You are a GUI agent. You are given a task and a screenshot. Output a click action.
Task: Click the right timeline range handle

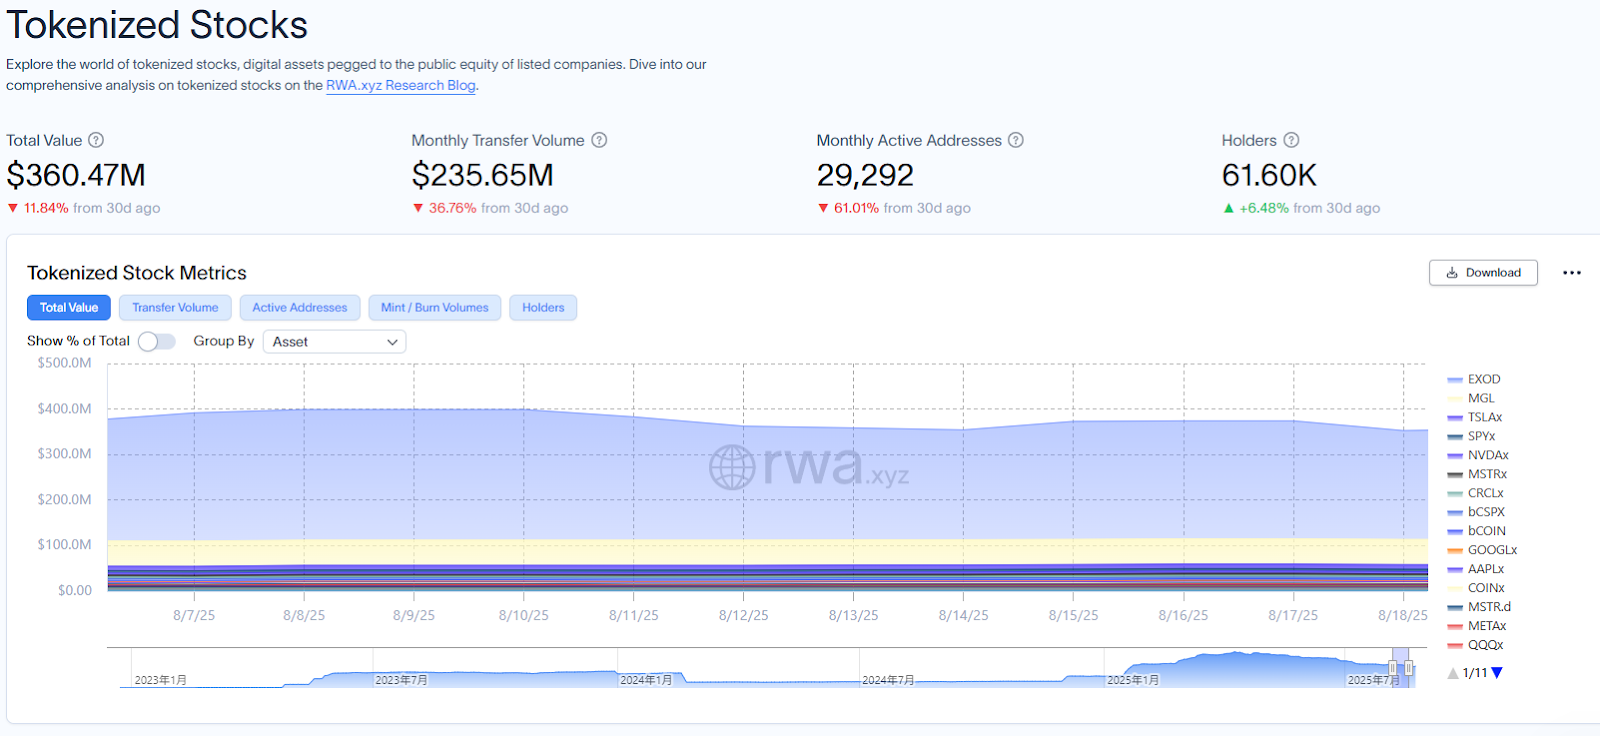pyautogui.click(x=1408, y=667)
